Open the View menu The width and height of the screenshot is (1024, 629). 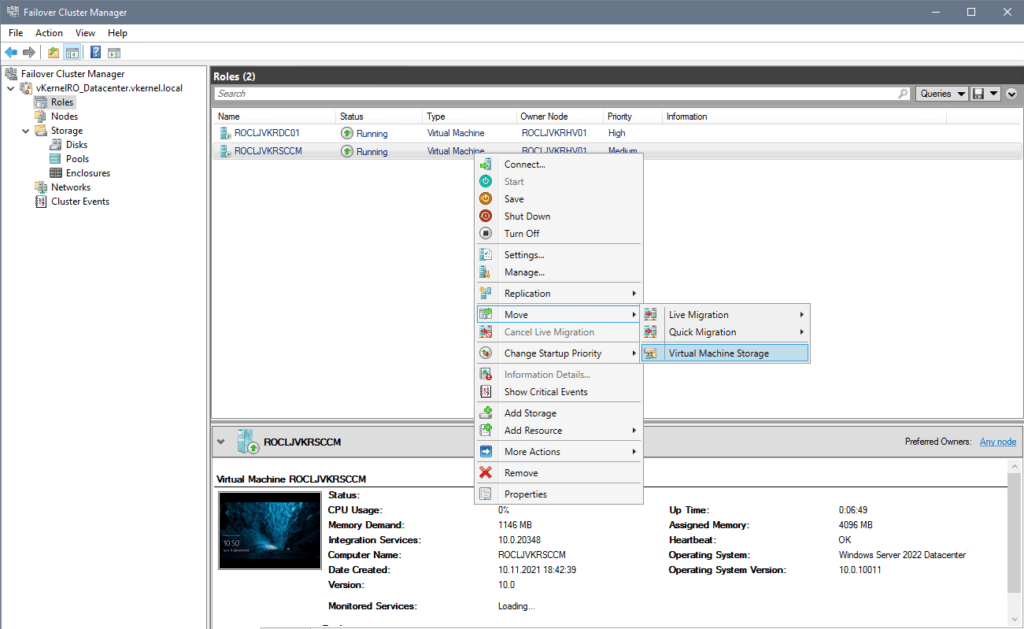pyautogui.click(x=85, y=33)
